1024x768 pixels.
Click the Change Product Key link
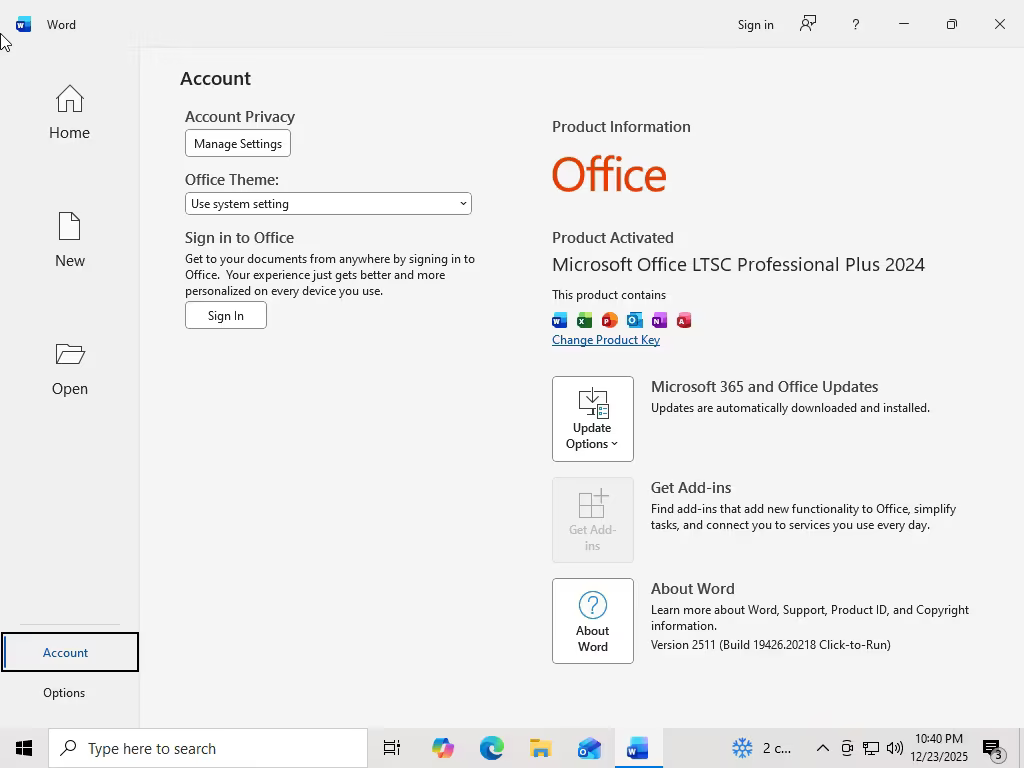(606, 340)
